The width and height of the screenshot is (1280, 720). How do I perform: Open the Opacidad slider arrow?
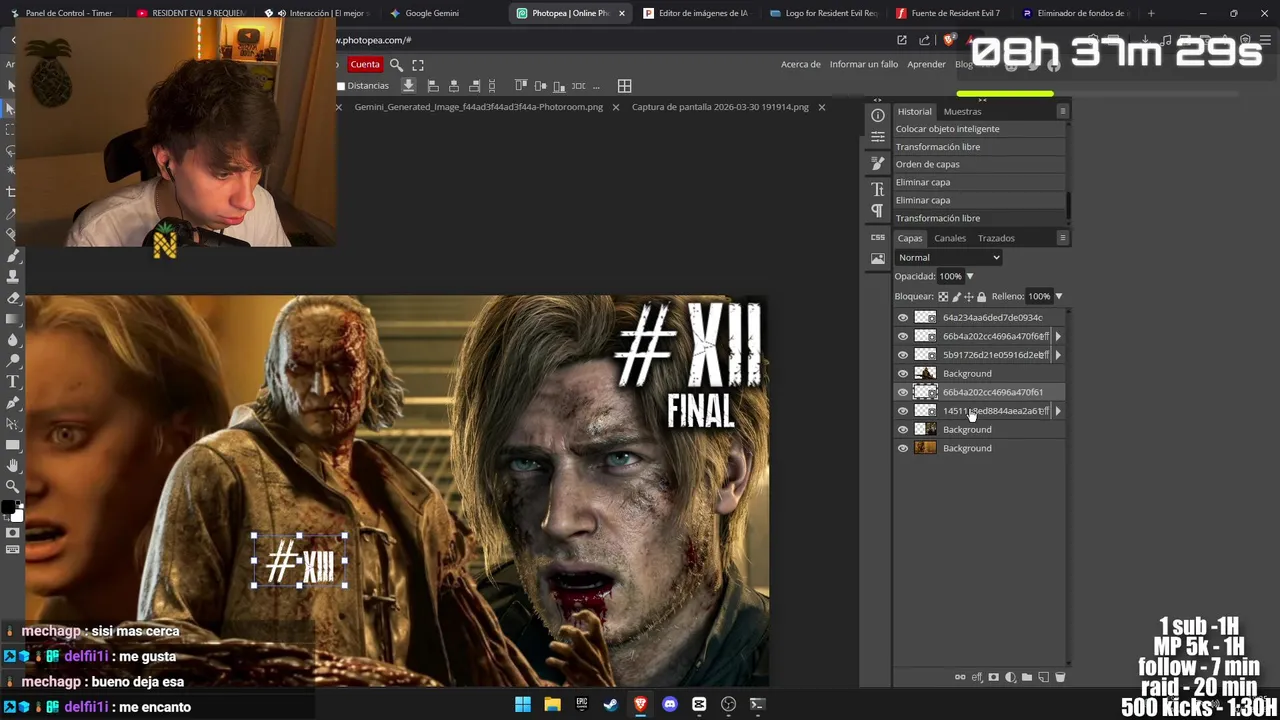tap(970, 276)
